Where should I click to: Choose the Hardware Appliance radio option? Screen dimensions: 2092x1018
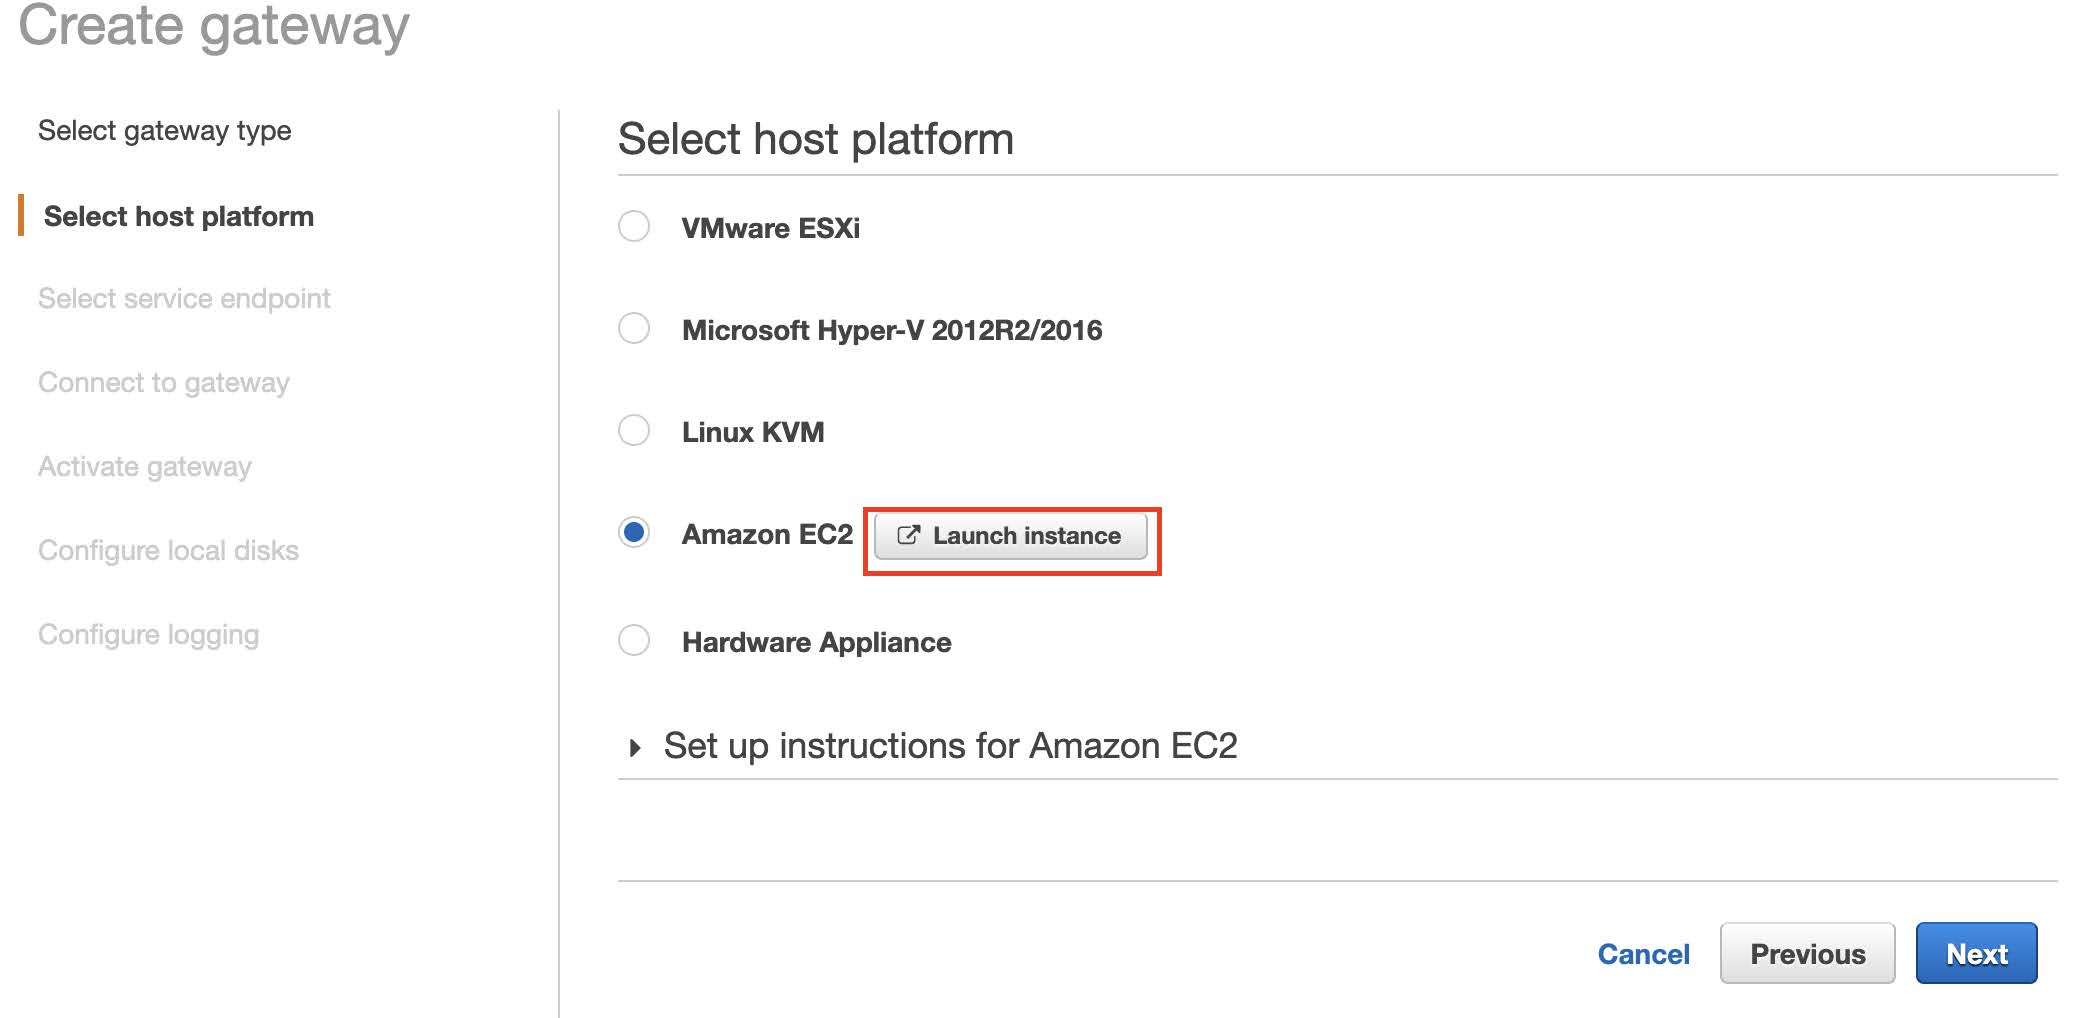(x=634, y=640)
